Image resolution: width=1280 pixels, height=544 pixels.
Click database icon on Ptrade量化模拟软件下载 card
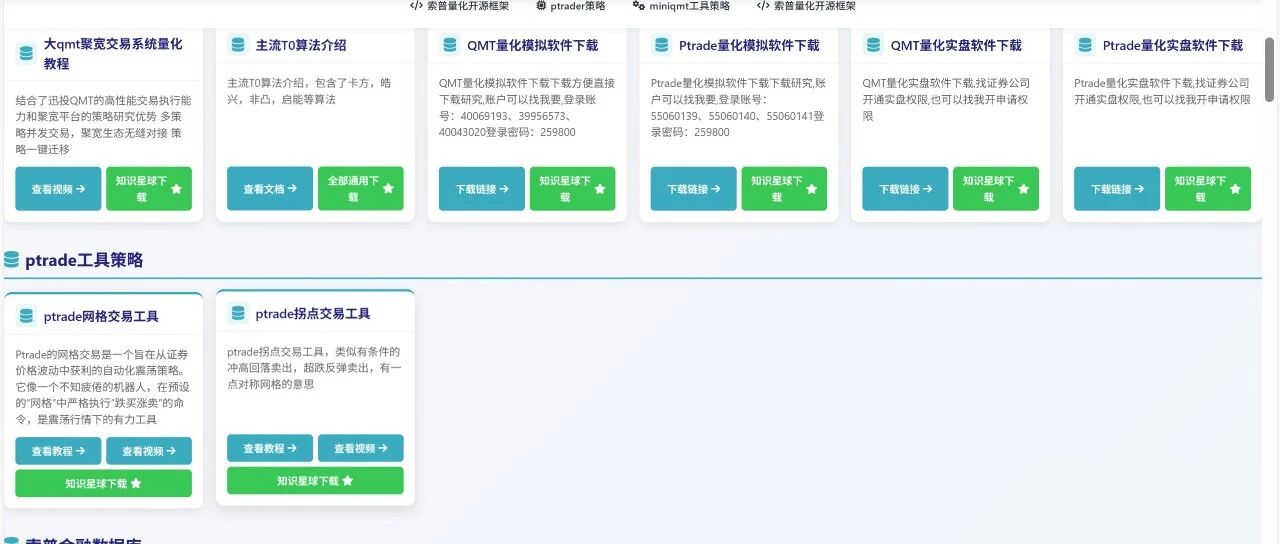click(x=662, y=44)
